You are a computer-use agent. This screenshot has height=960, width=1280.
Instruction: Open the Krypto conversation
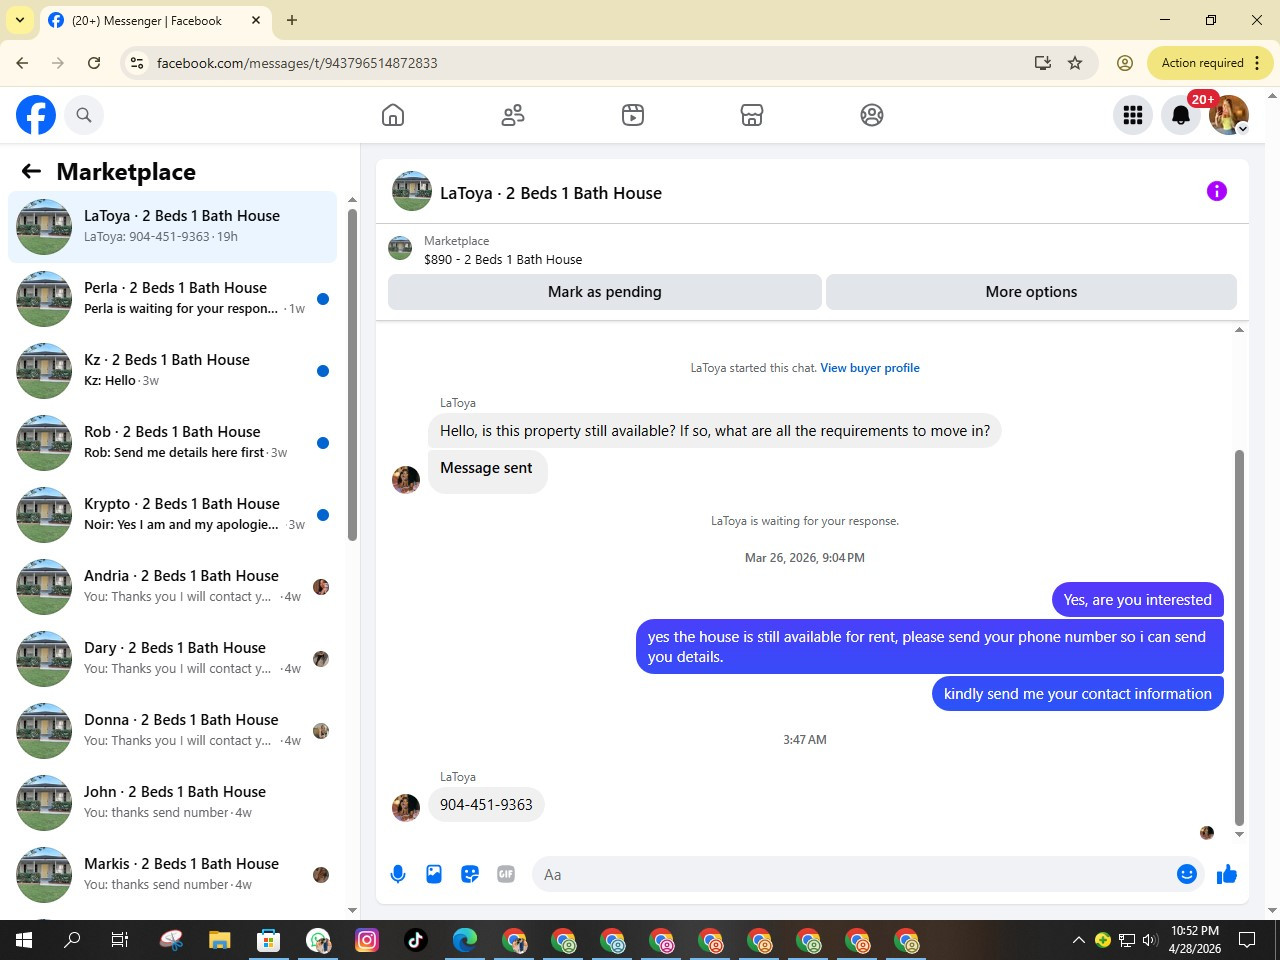[x=172, y=515]
